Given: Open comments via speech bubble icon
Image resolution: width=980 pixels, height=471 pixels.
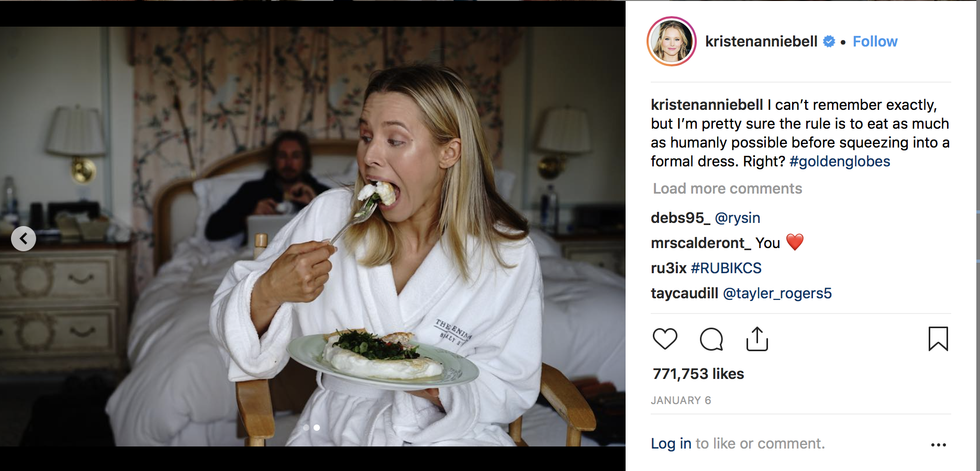Looking at the screenshot, I should 711,339.
